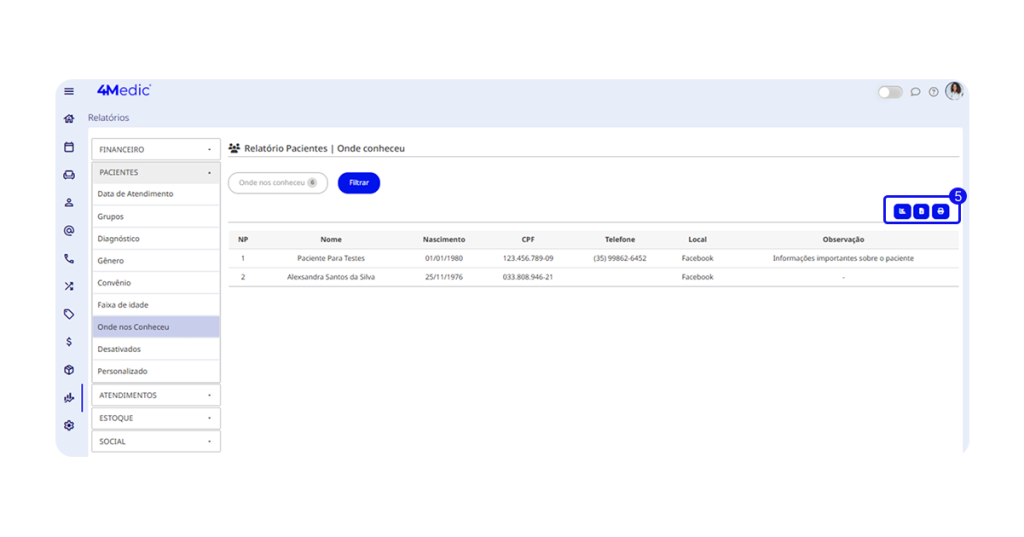
Task: Open the calendar icon in sidebar
Action: 69,147
